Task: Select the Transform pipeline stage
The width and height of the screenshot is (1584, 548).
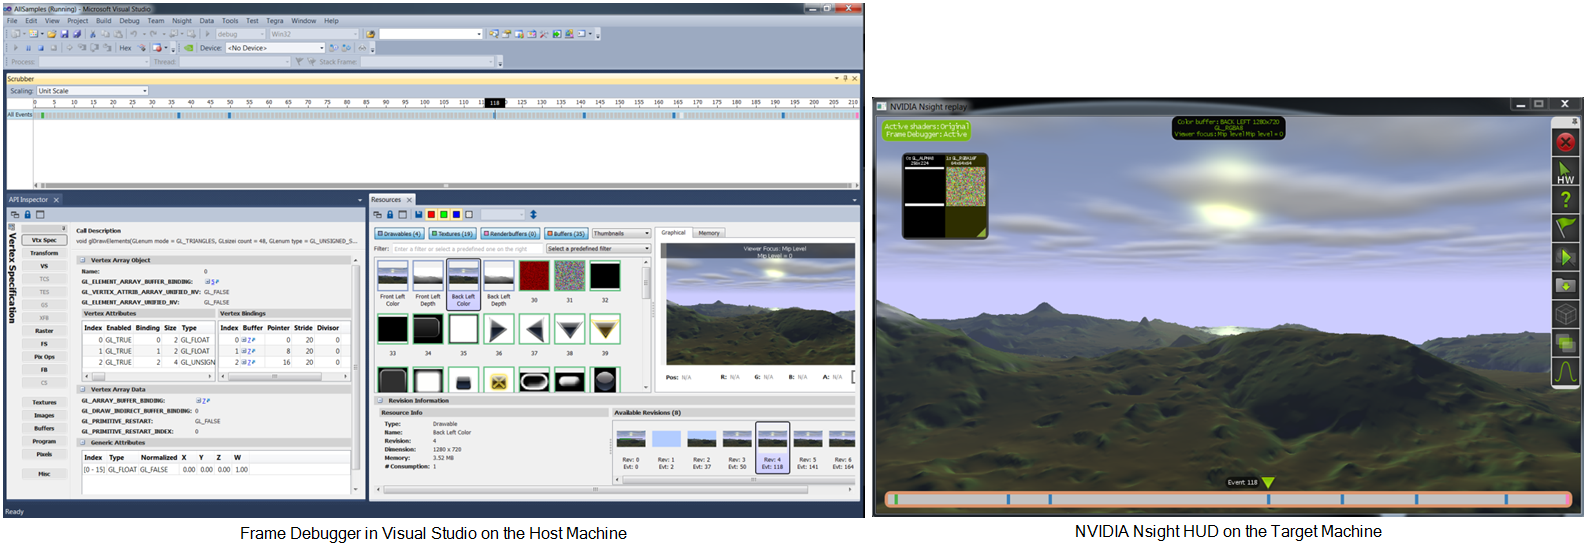Action: tap(44, 253)
